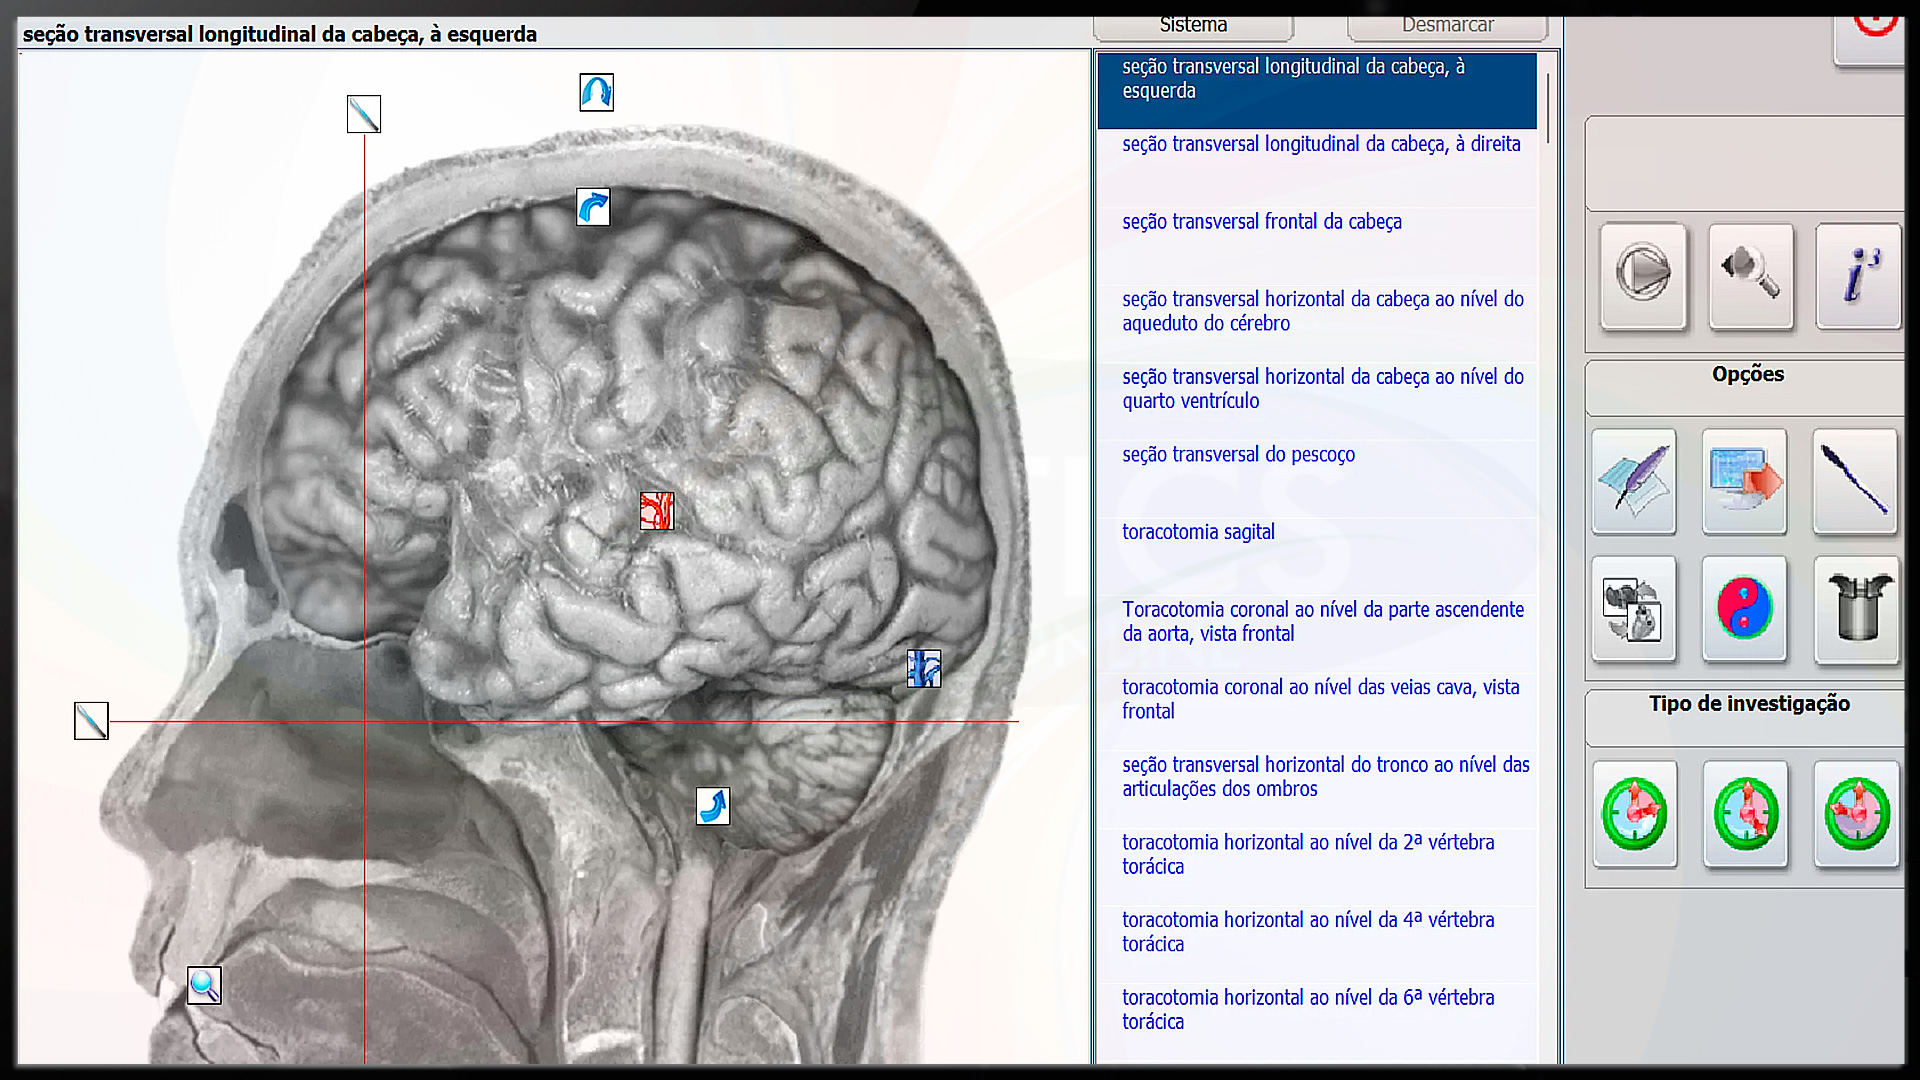Select the third green clock investigation type
Screen dimensions: 1920x1080
[x=1857, y=814]
